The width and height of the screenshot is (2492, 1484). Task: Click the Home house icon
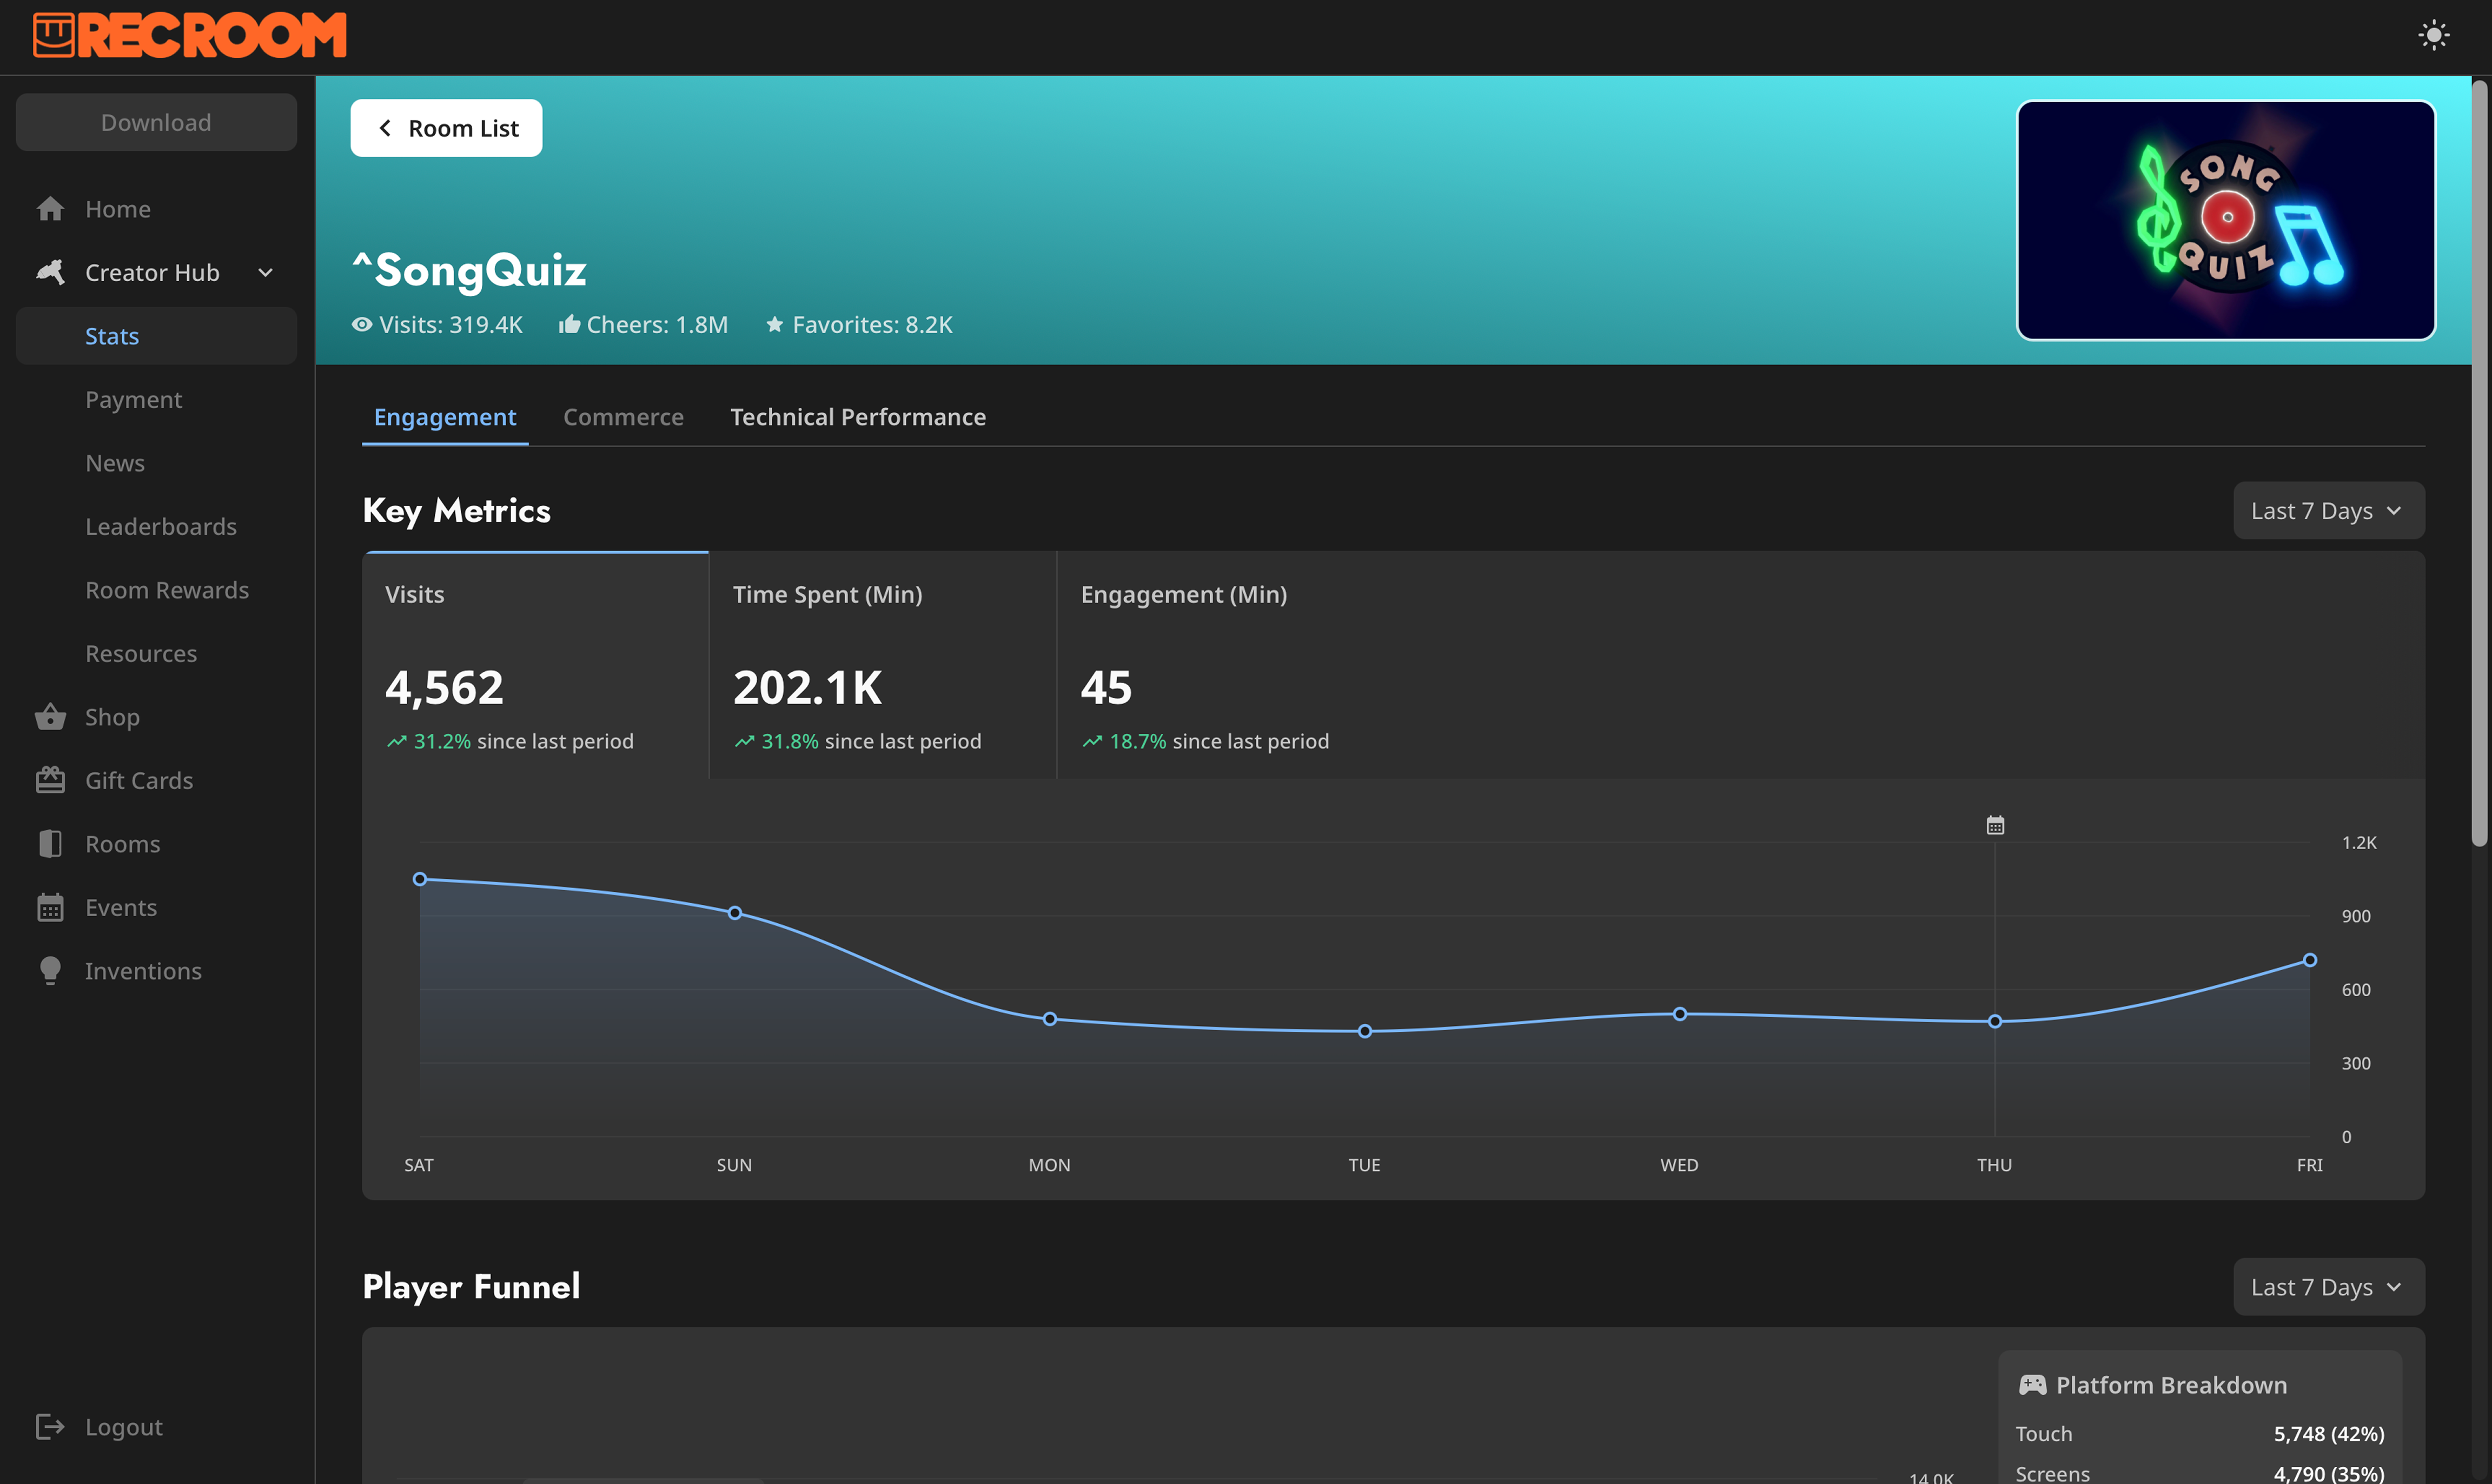point(50,209)
